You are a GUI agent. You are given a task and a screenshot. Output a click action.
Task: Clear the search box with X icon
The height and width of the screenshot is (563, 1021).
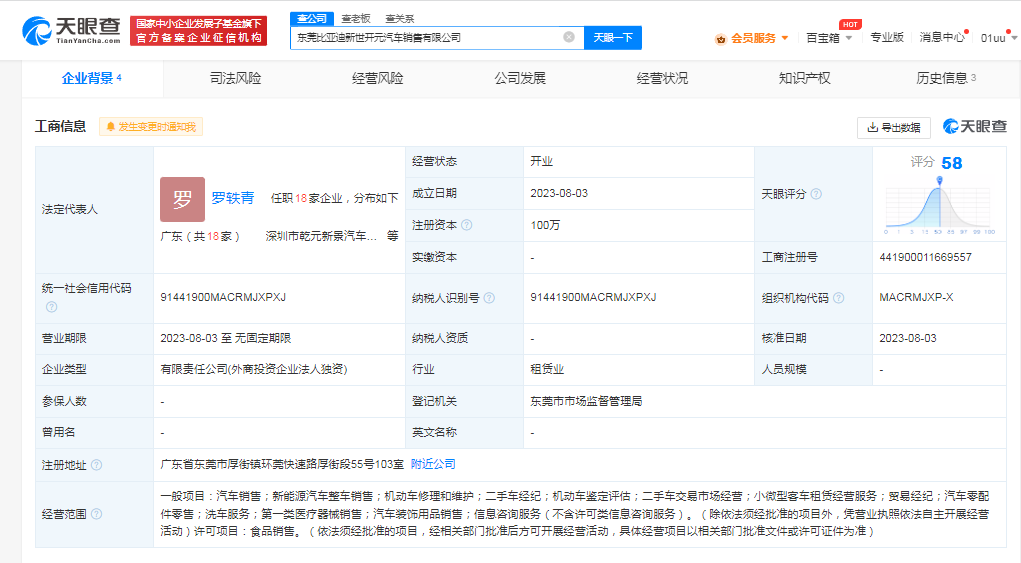pos(569,37)
